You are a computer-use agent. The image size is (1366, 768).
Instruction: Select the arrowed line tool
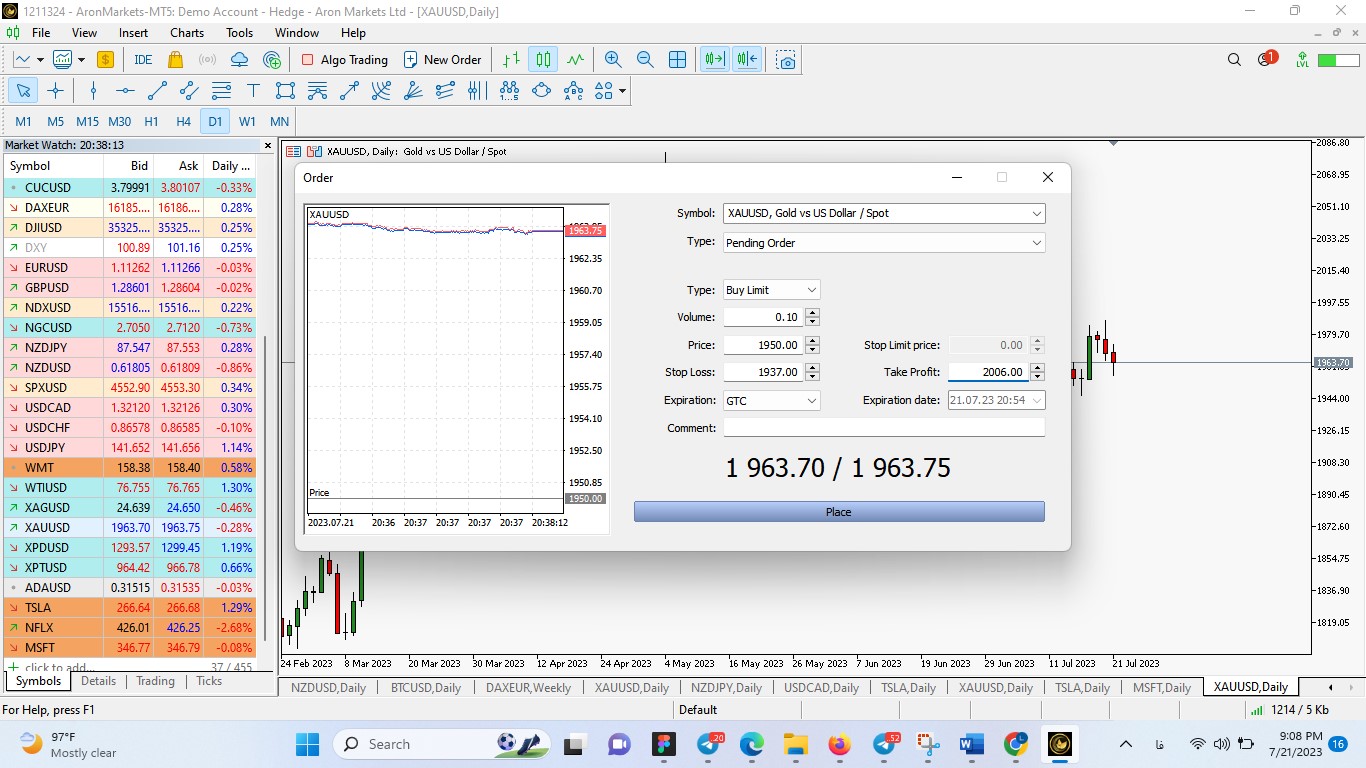[349, 91]
